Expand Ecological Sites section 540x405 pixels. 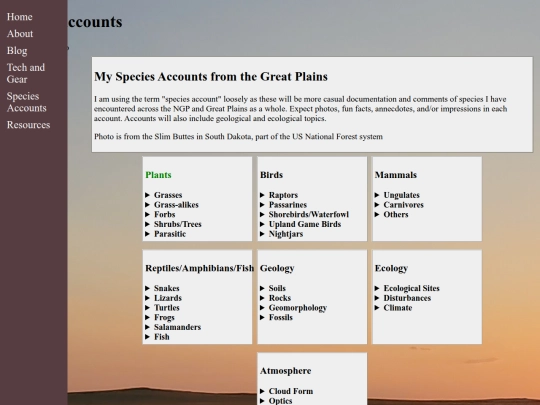(407, 288)
